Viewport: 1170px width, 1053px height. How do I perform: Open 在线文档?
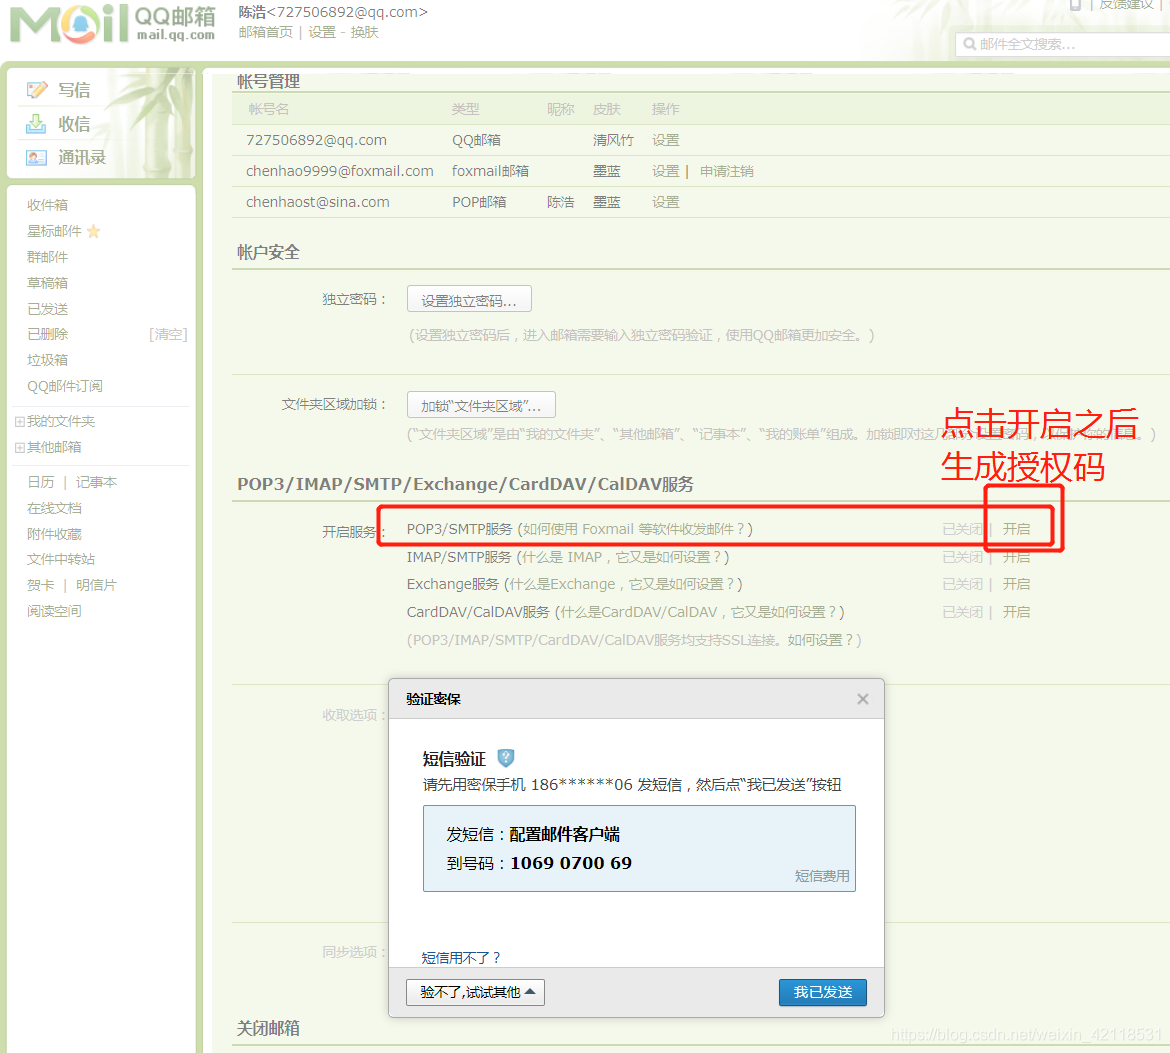coord(54,508)
